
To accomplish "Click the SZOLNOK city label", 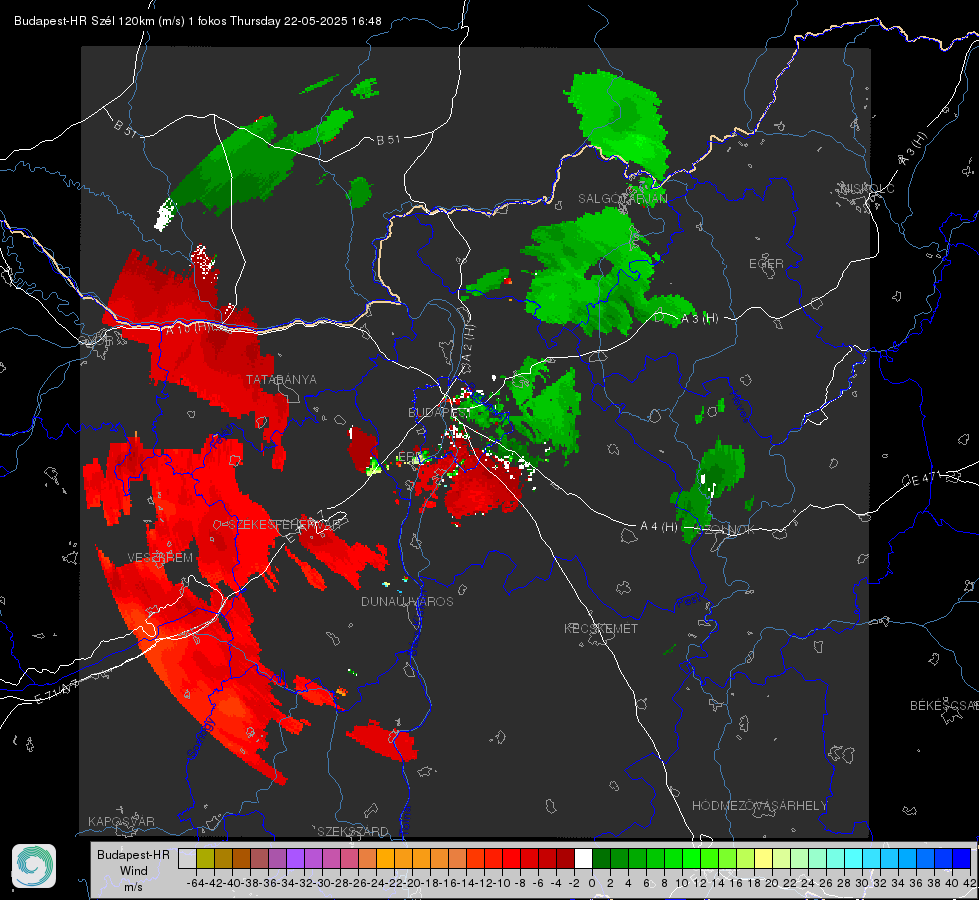I will [724, 530].
